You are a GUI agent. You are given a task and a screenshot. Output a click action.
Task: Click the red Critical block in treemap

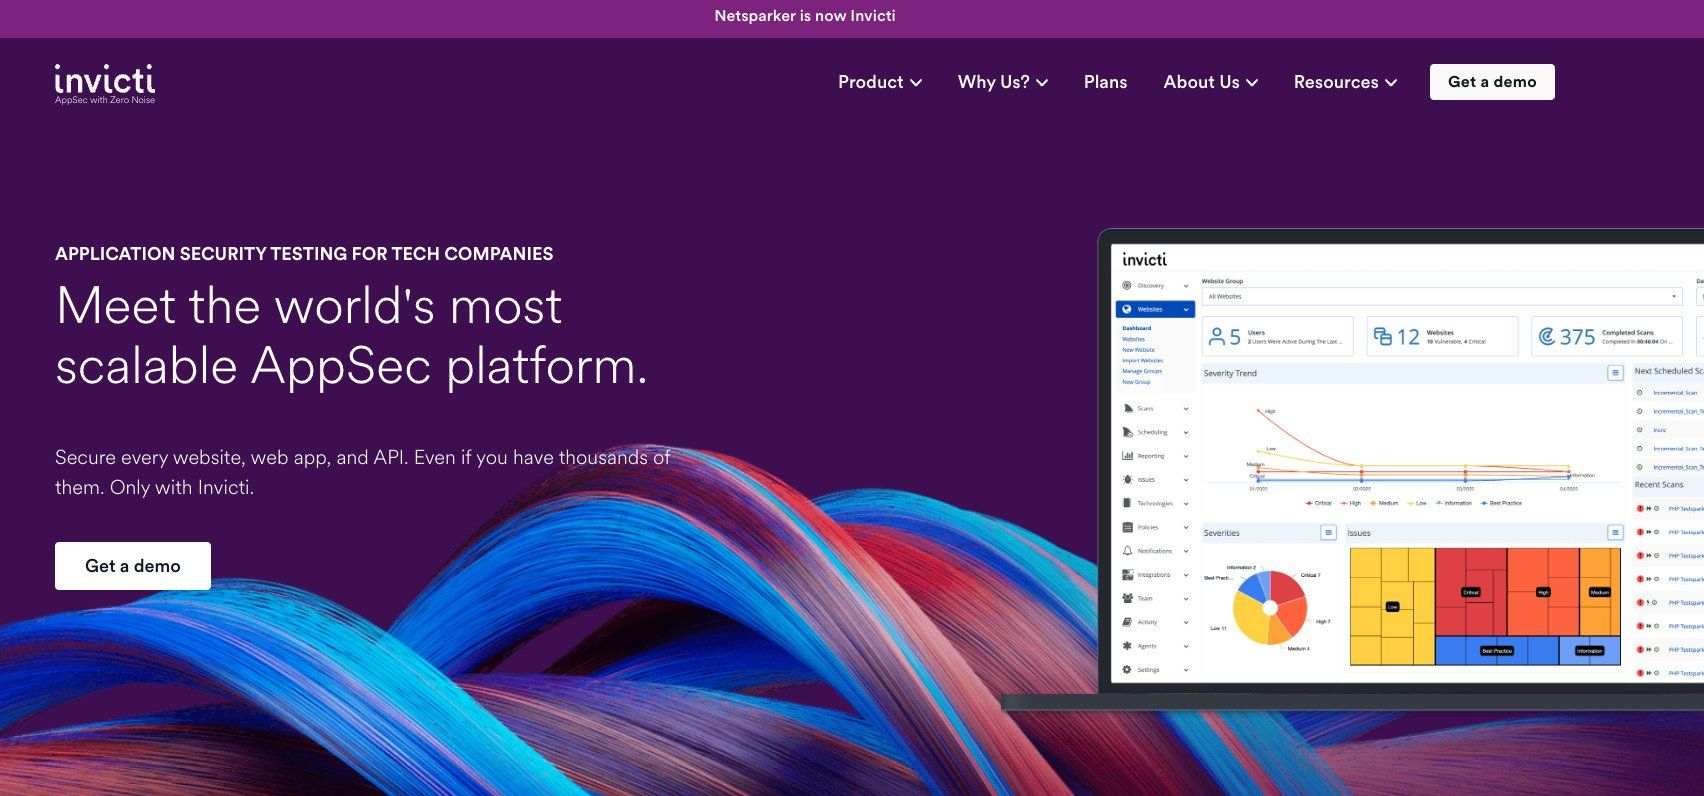1470,591
